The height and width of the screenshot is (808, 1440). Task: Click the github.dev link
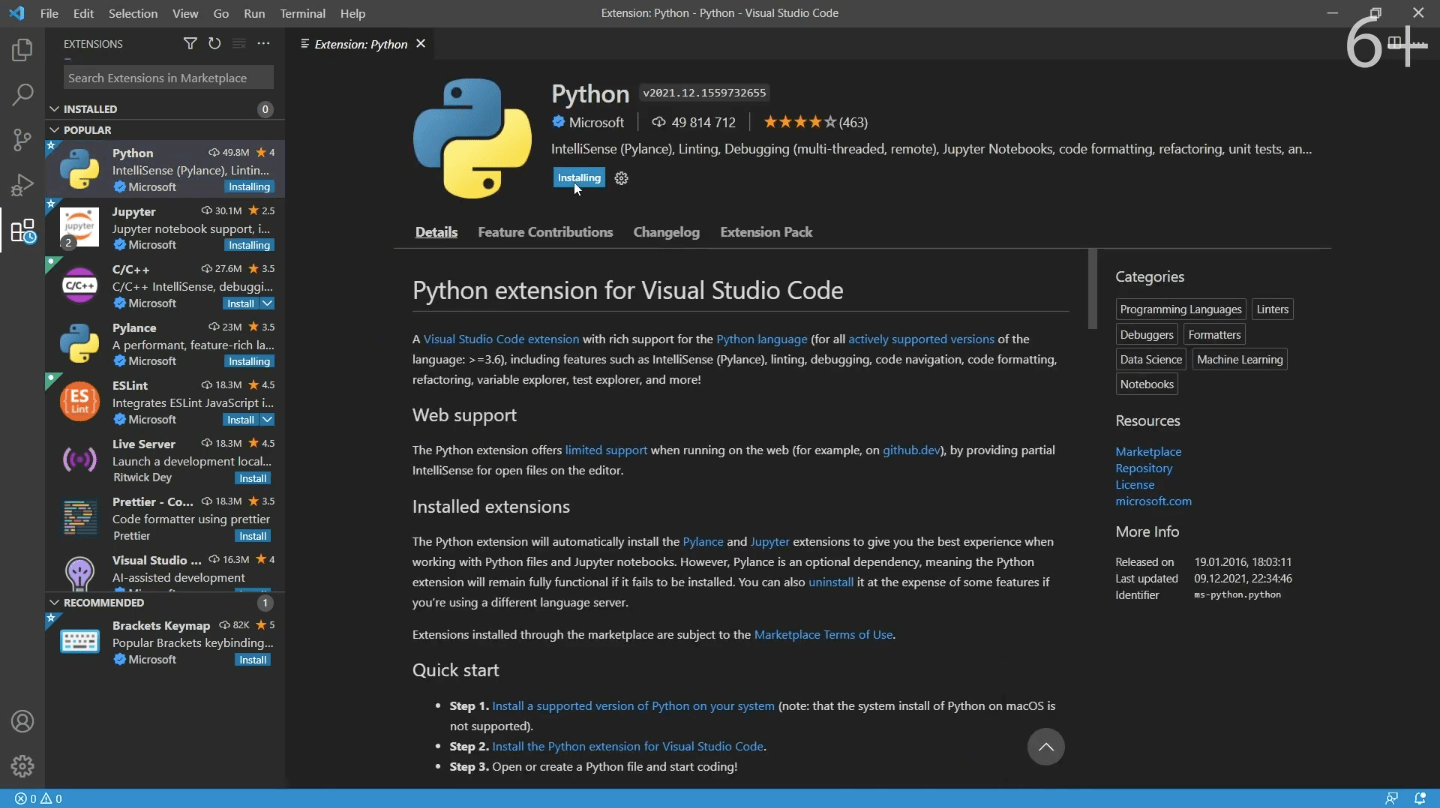click(x=911, y=450)
